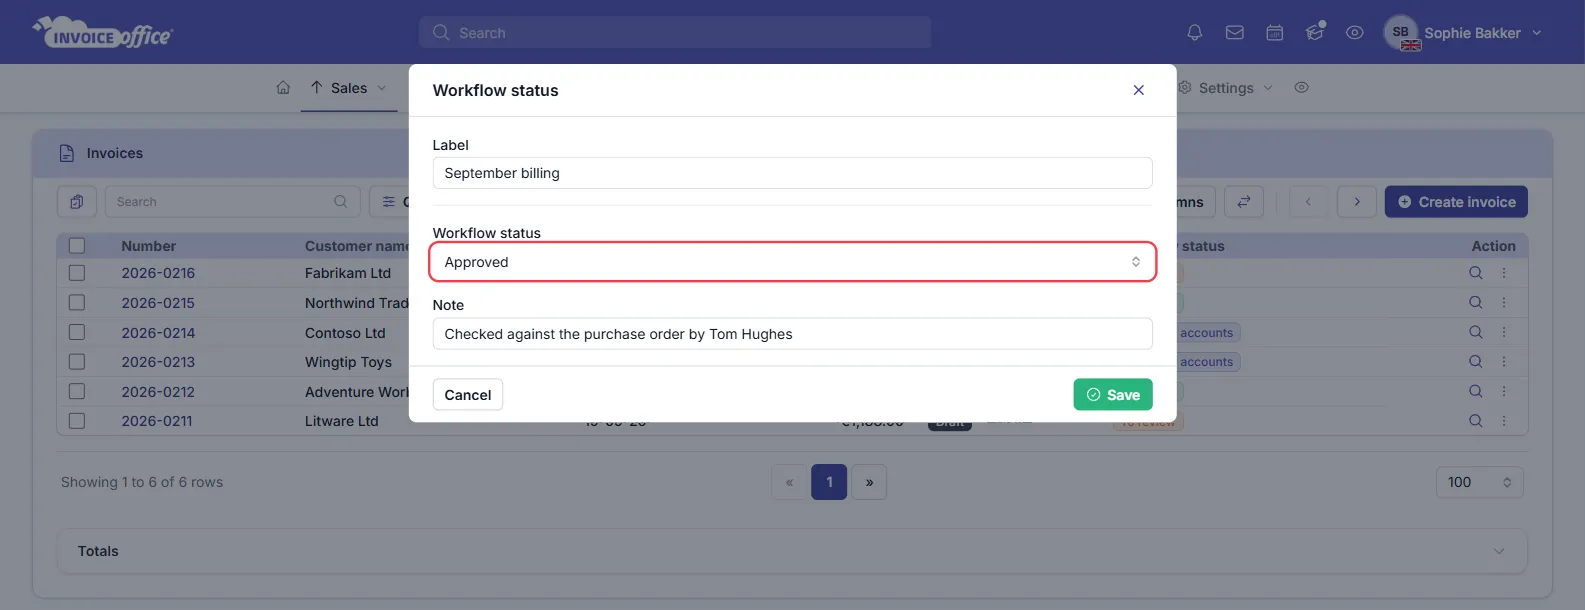Click the Invoices panel heading
1585x610 pixels.
(114, 153)
